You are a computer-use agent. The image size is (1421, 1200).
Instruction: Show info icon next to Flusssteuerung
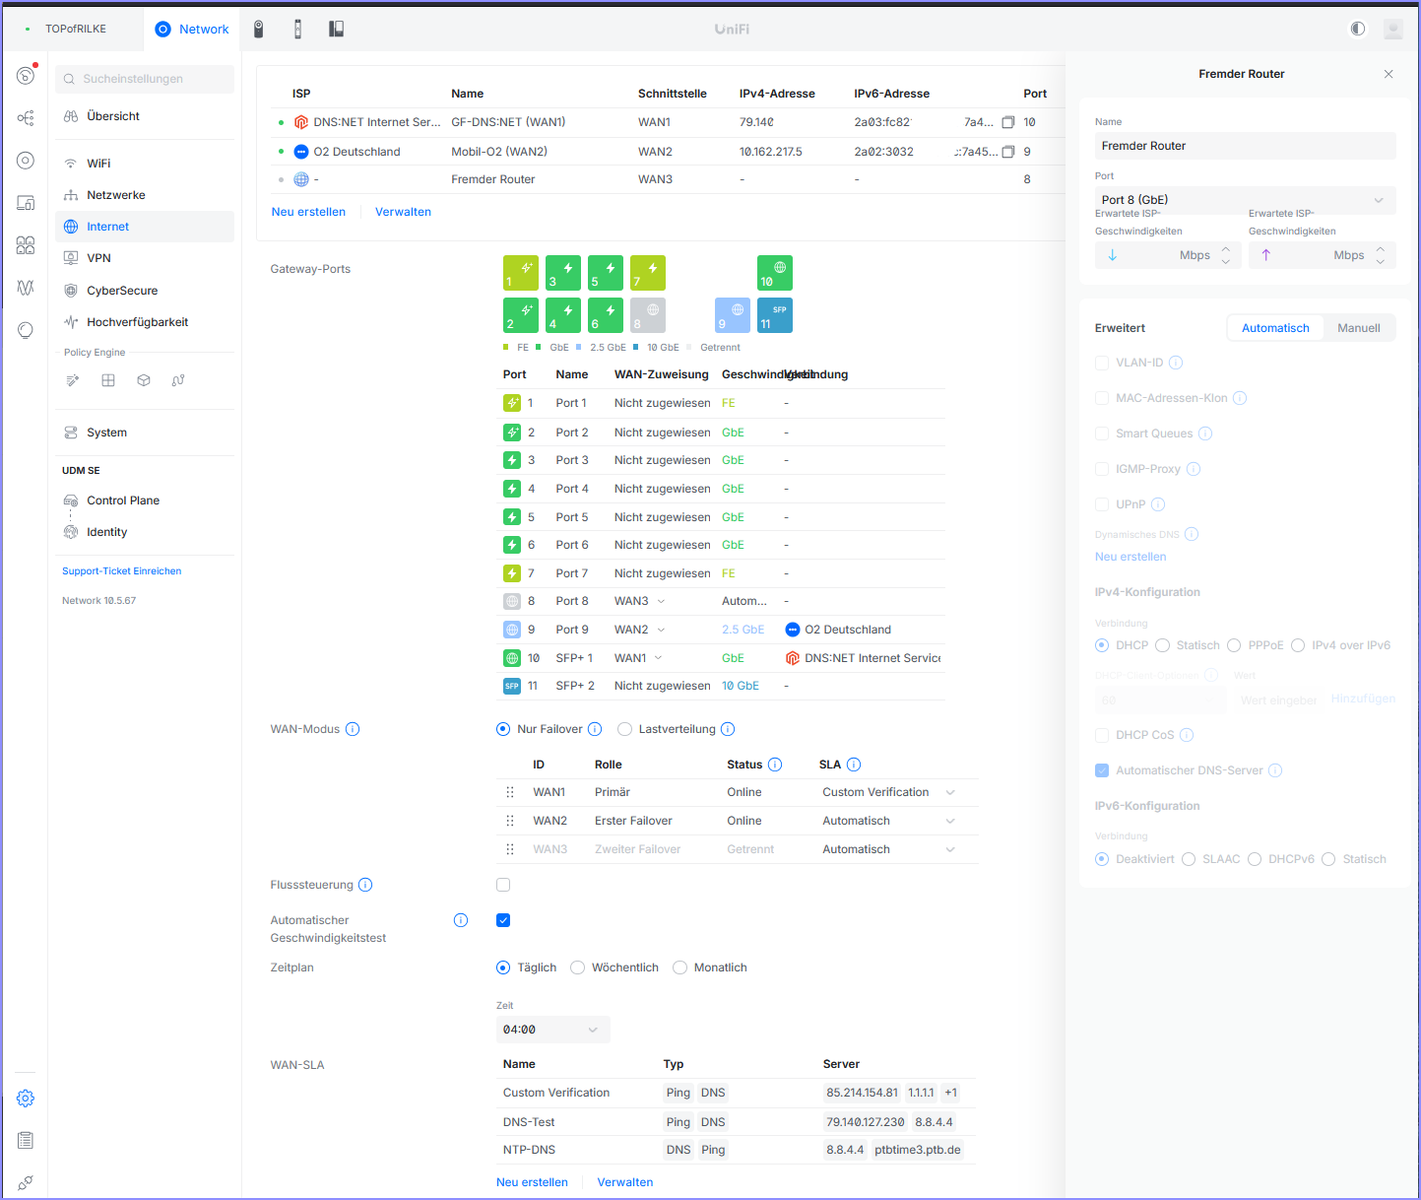click(366, 885)
